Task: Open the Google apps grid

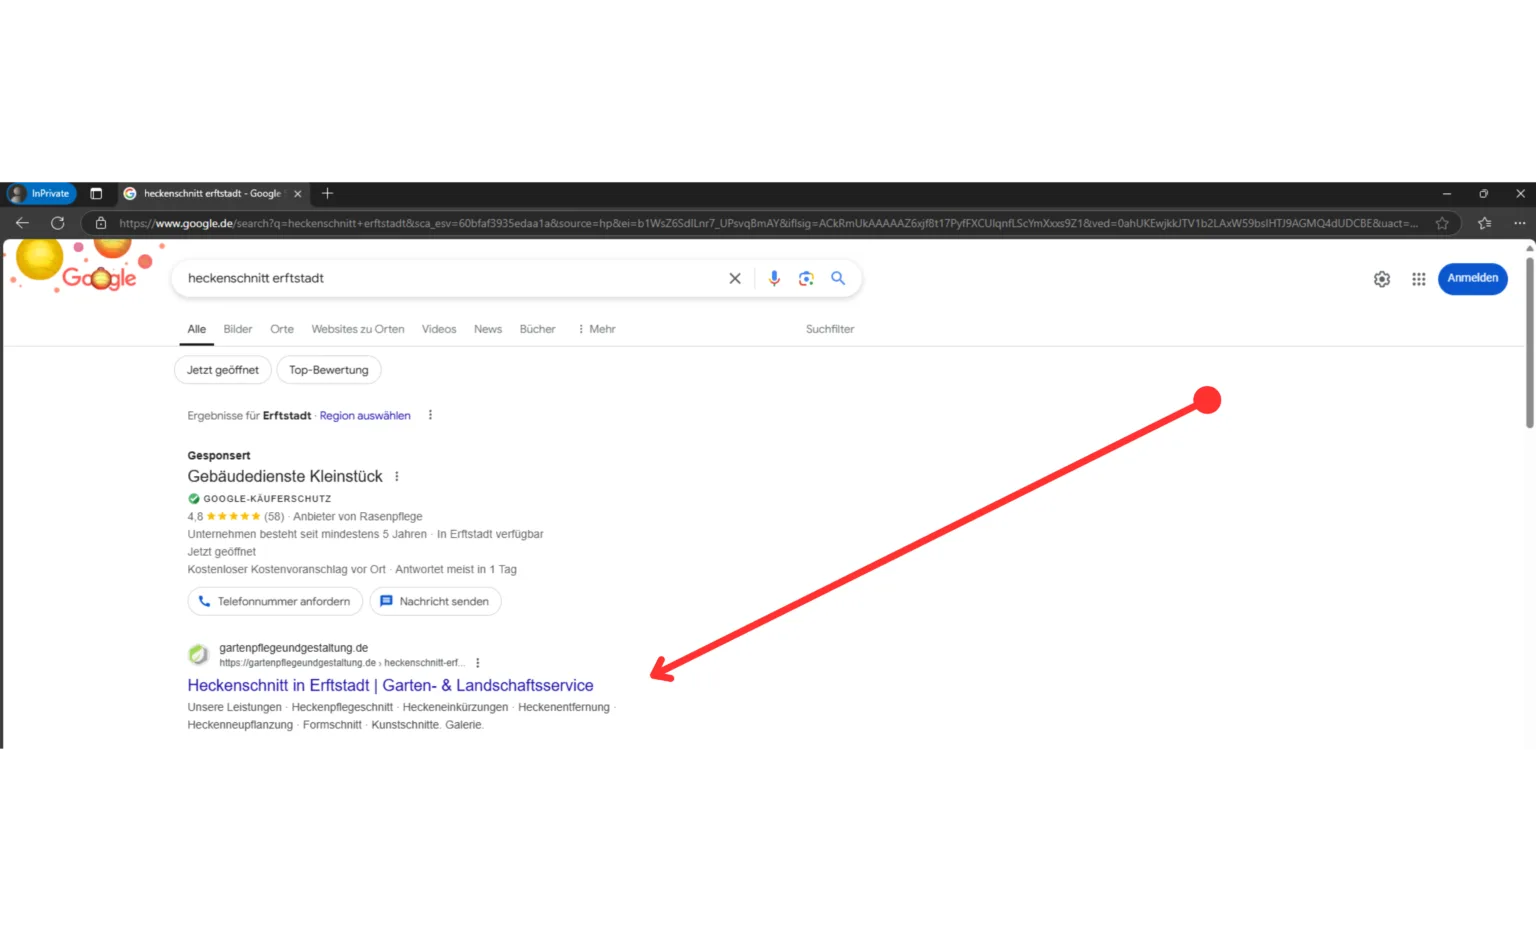Action: (x=1418, y=279)
